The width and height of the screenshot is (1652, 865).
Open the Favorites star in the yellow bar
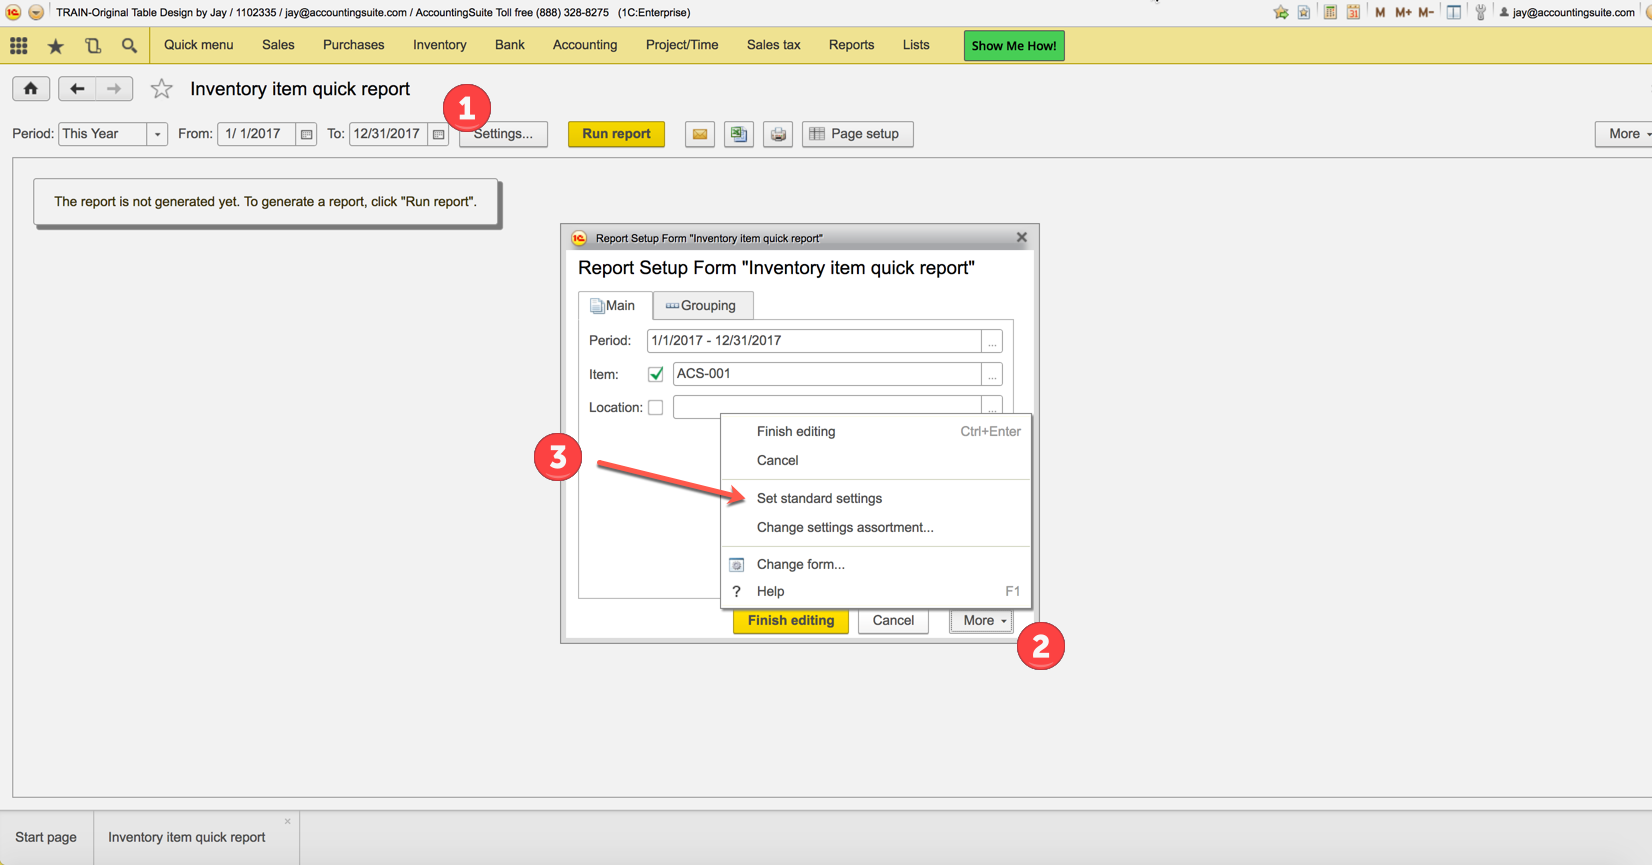[56, 46]
